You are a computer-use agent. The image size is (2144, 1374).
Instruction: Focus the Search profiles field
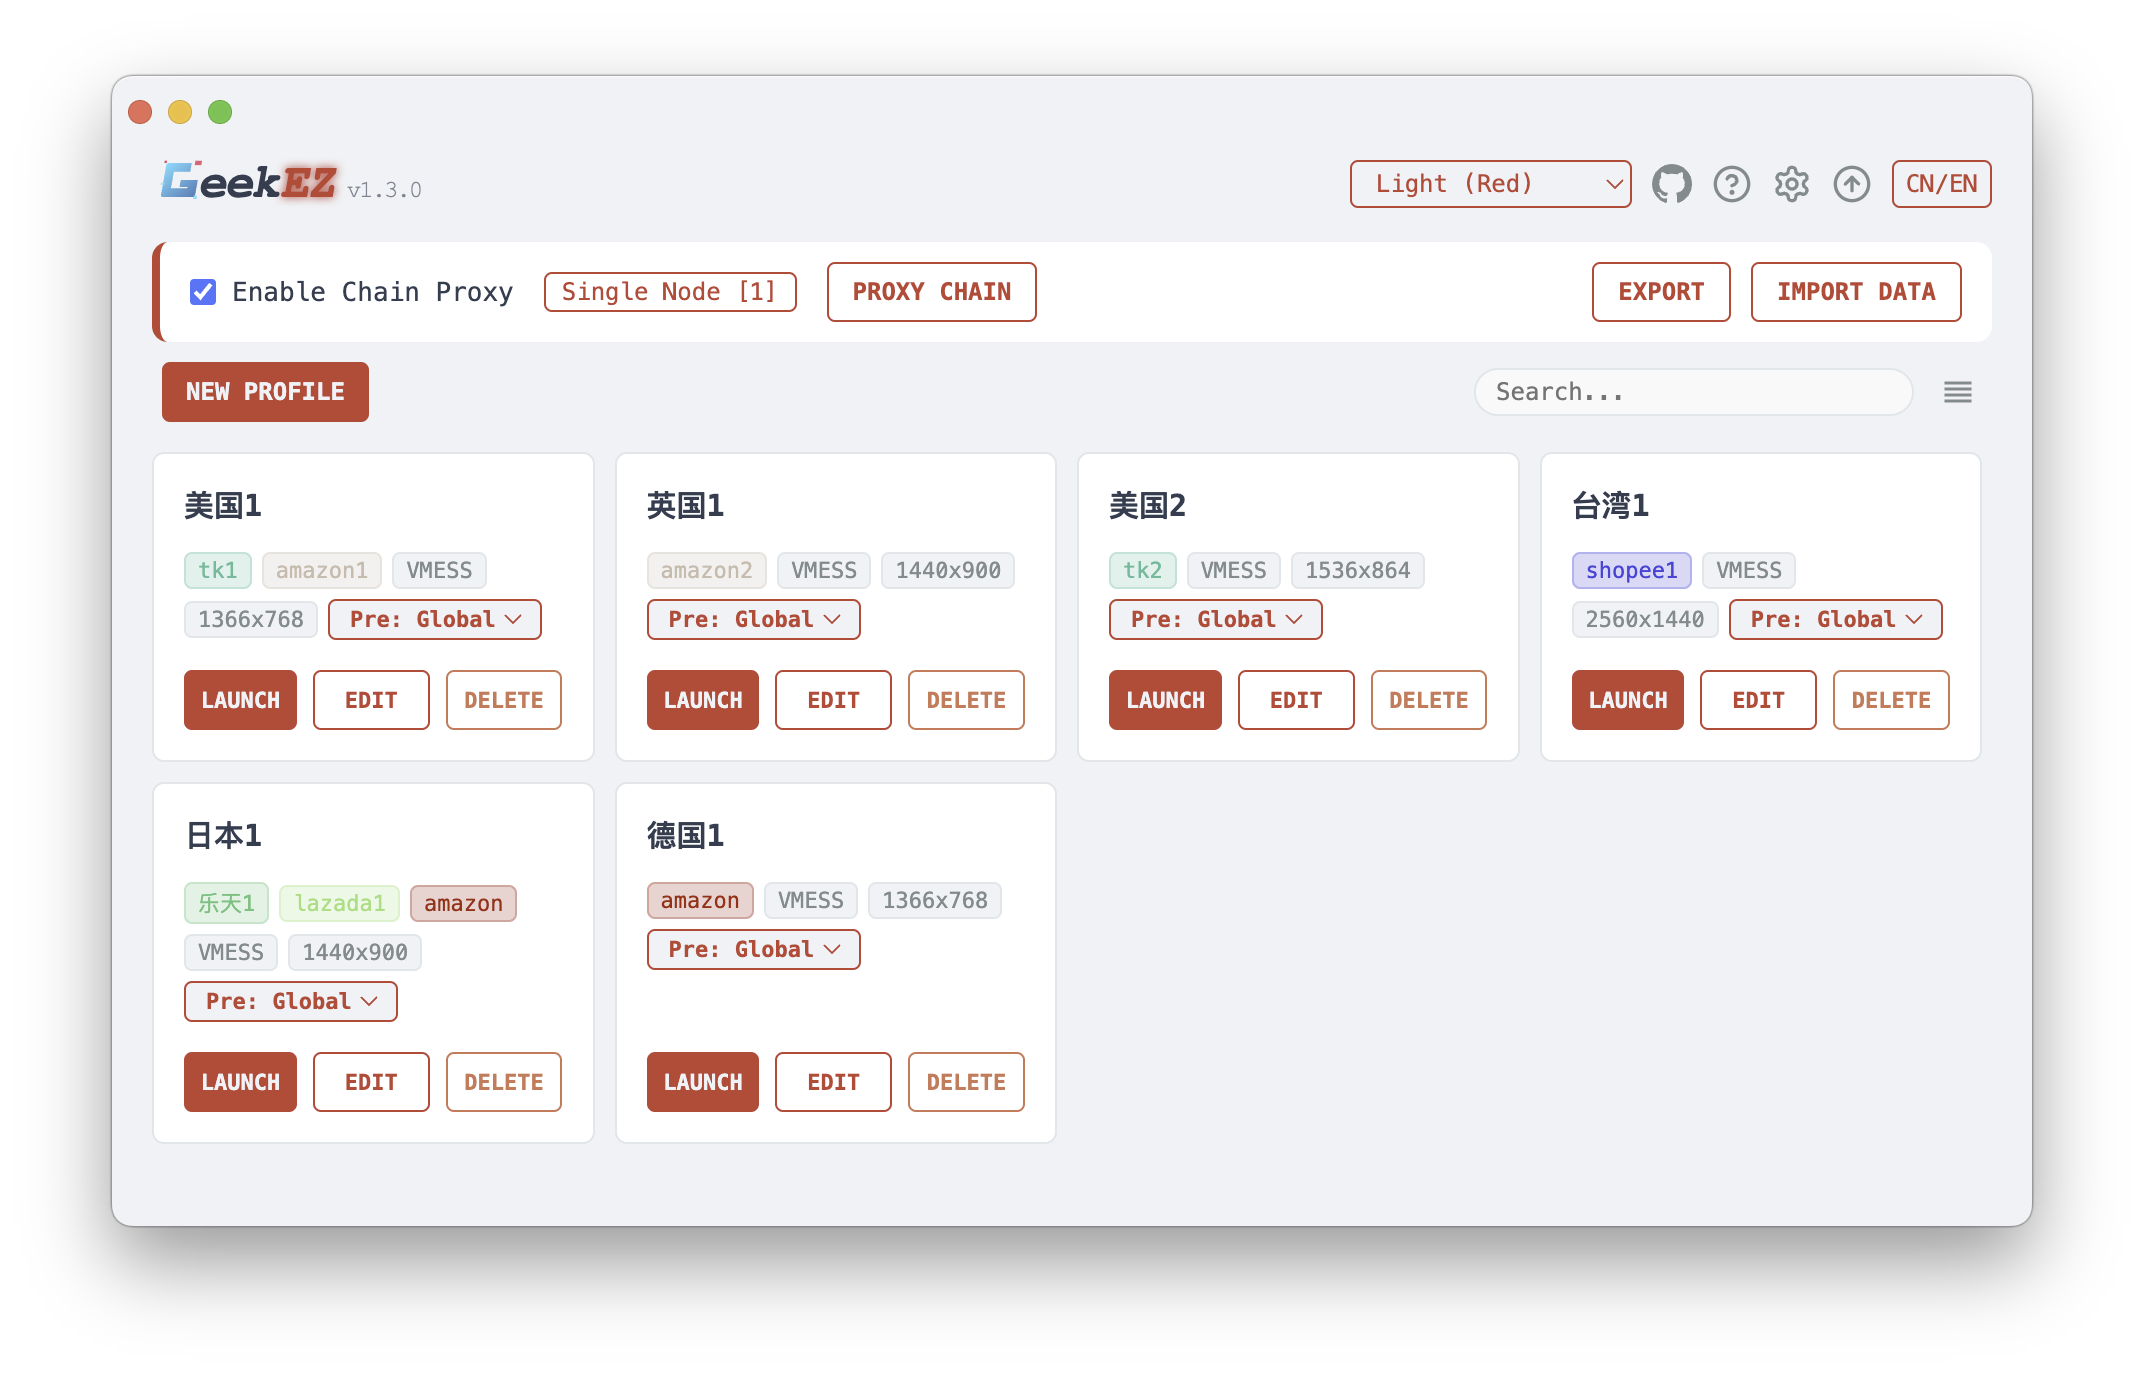(x=1693, y=392)
